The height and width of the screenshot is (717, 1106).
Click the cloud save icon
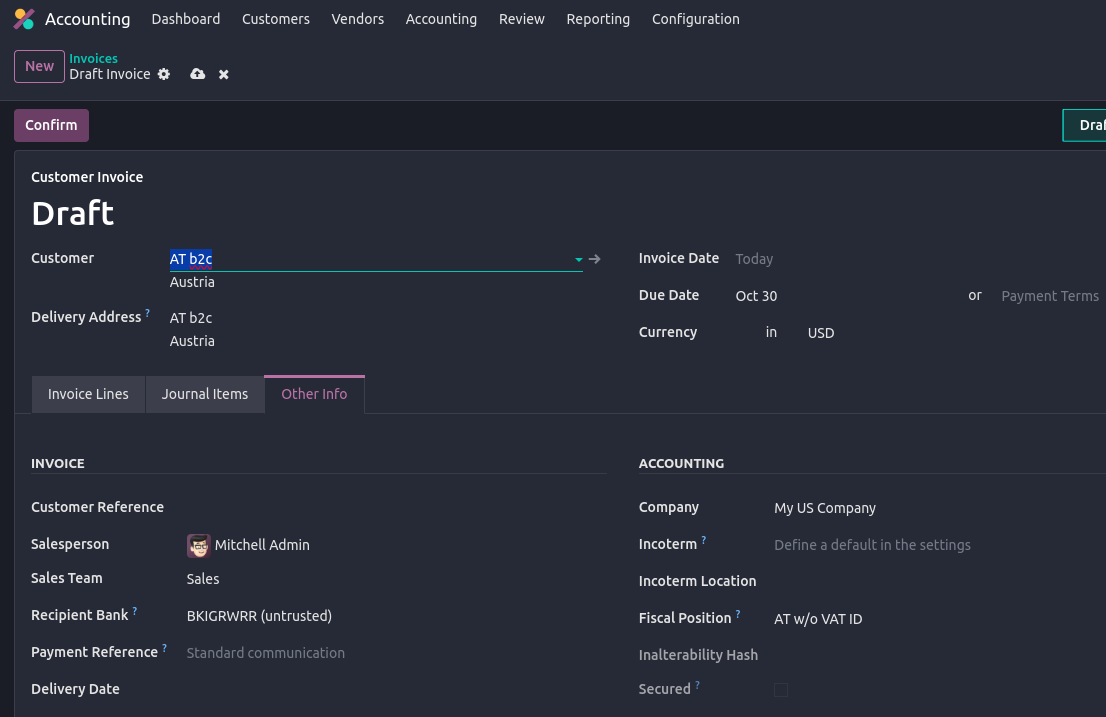(197, 75)
